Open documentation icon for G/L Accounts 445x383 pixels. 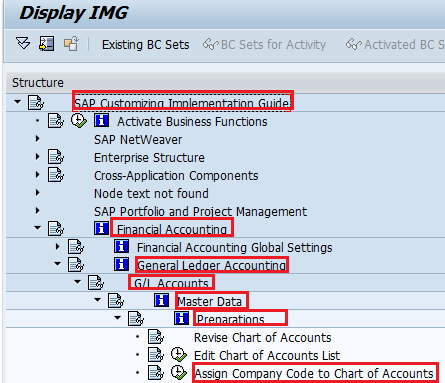click(x=96, y=282)
